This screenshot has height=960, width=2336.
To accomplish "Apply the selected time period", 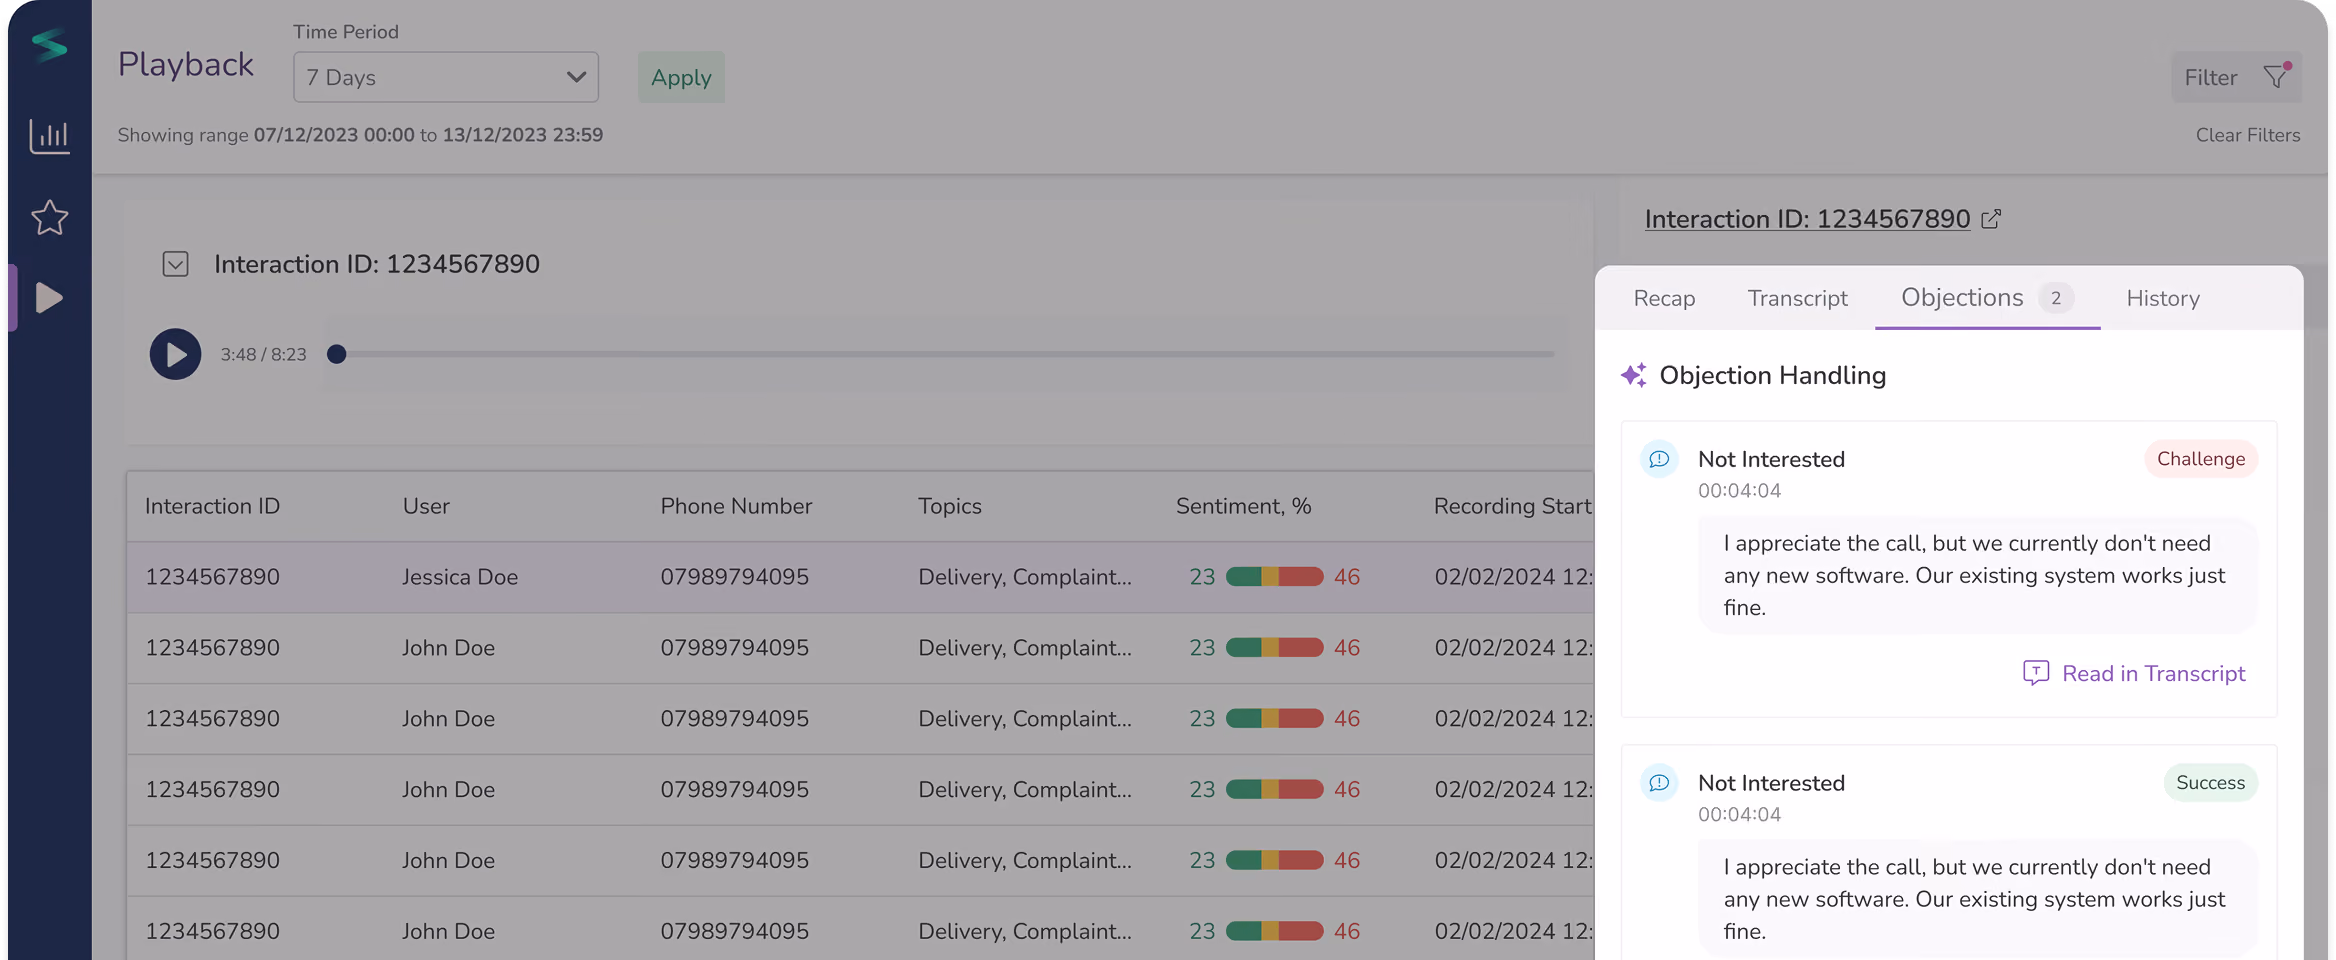I will pos(681,77).
